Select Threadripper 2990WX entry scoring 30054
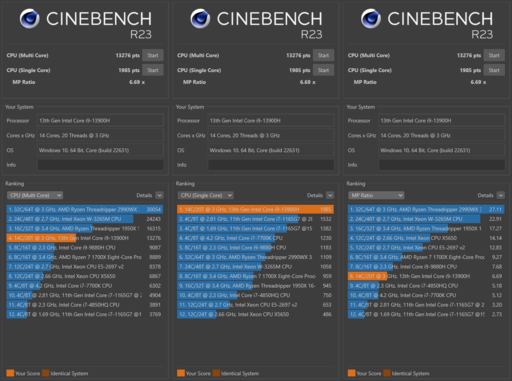Image resolution: width=512 pixels, height=381 pixels. click(x=85, y=209)
